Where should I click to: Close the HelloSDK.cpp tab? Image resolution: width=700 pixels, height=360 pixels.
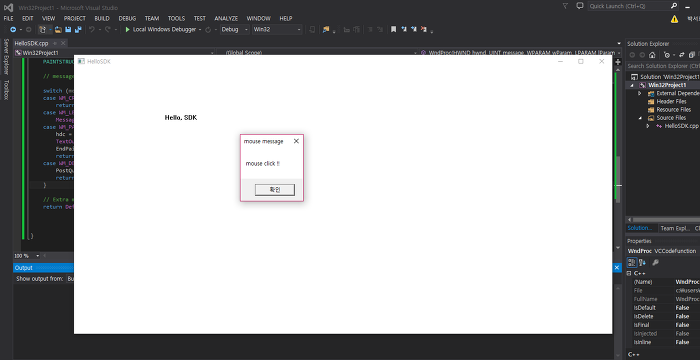63,43
